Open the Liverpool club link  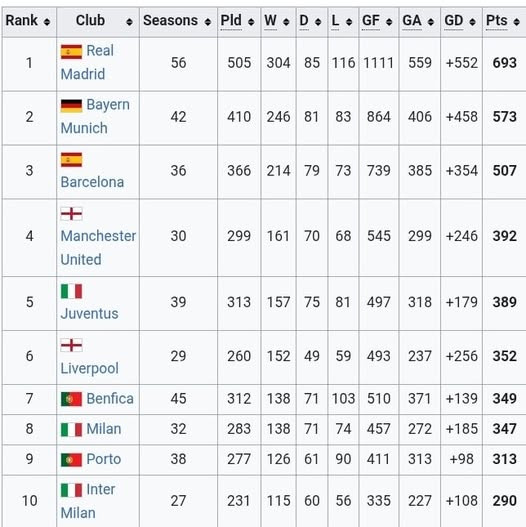click(89, 368)
